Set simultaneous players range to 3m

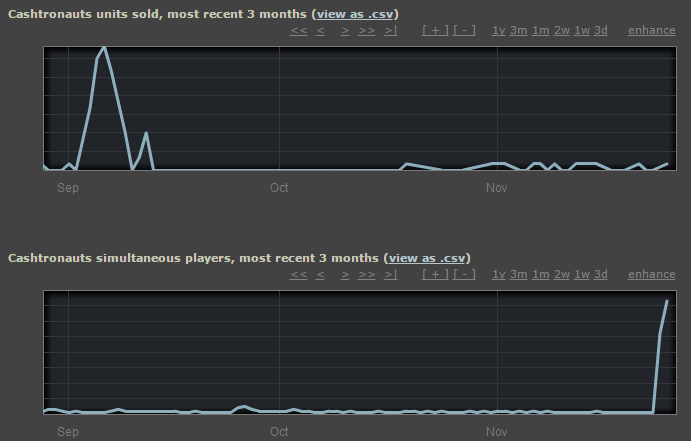pyautogui.click(x=519, y=274)
